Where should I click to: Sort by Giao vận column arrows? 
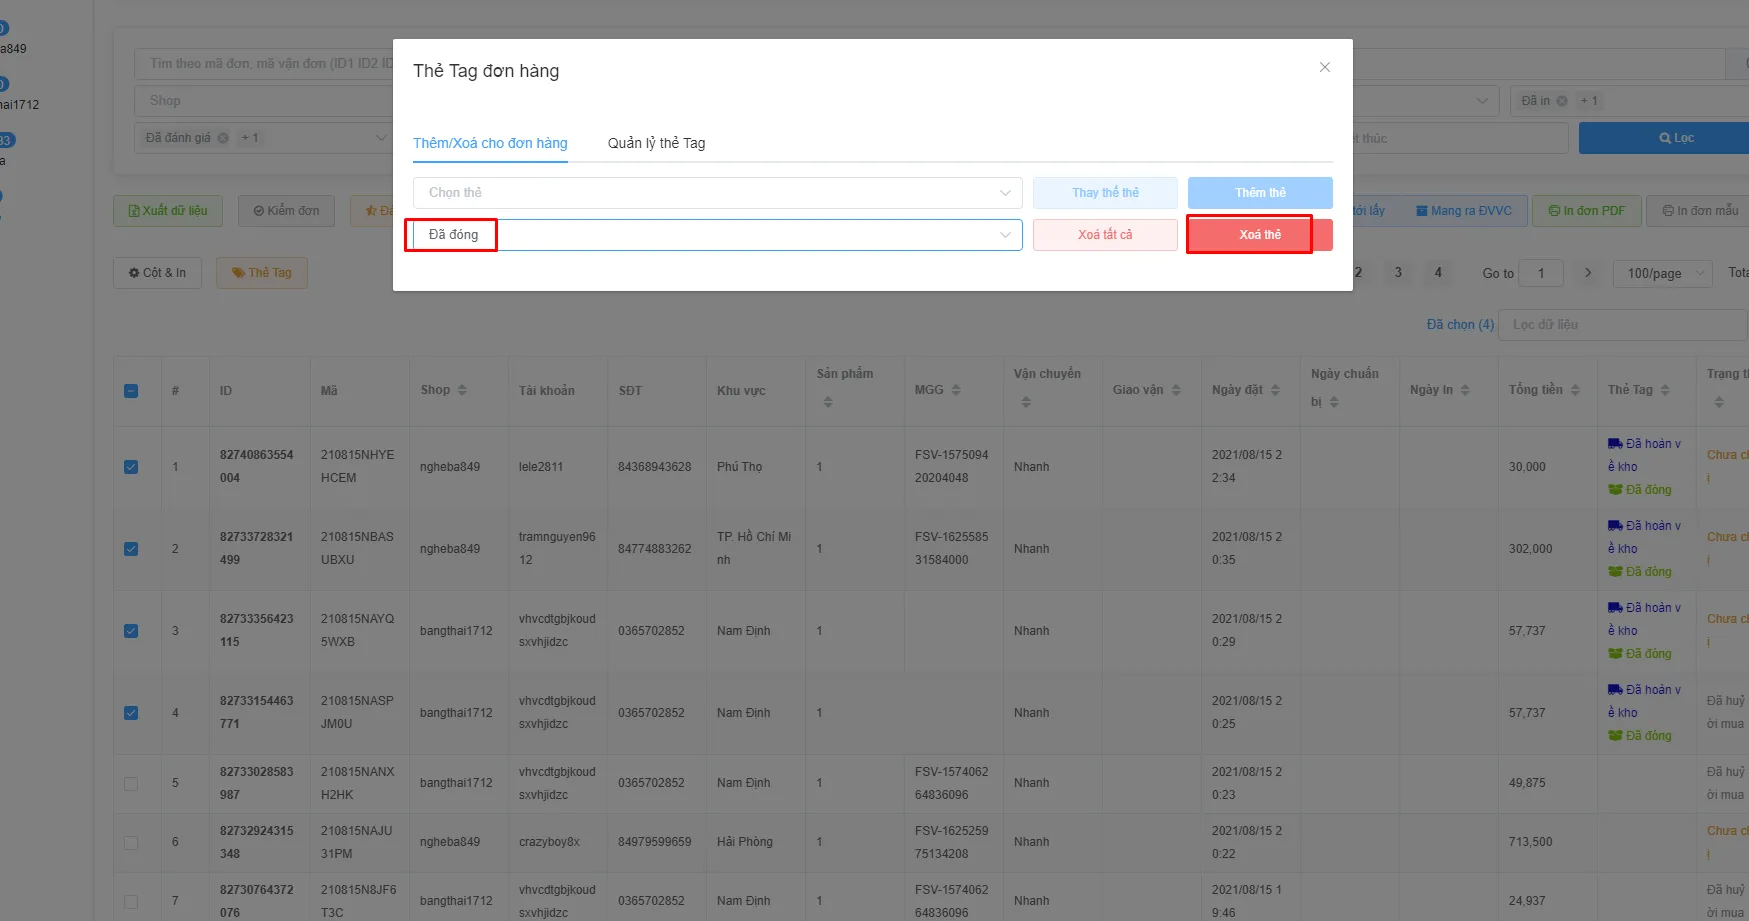pos(1176,390)
